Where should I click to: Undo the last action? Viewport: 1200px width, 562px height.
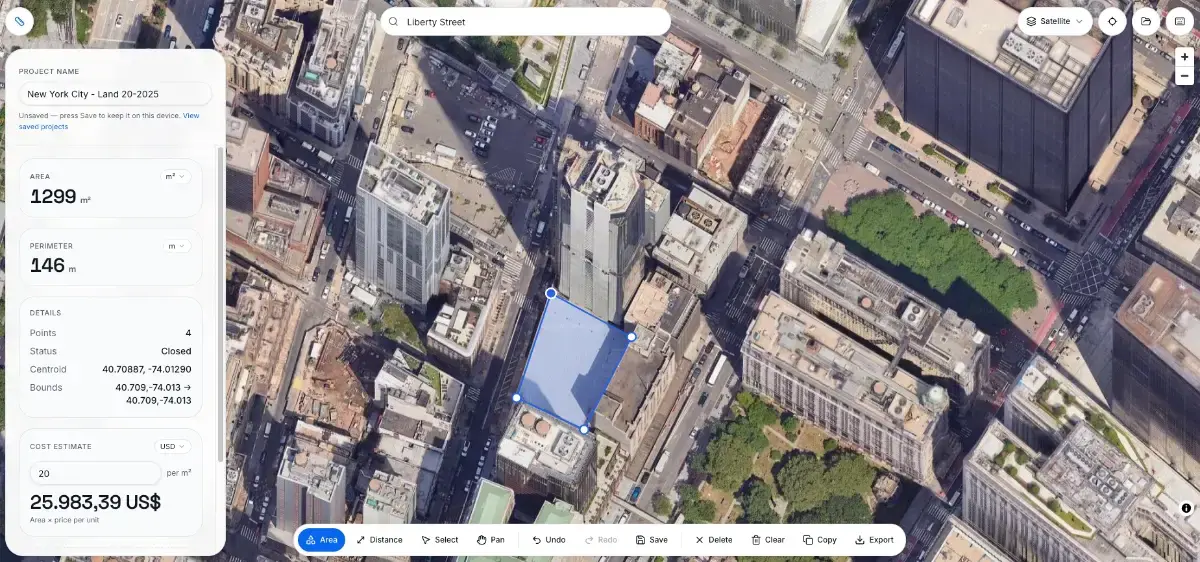(549, 540)
